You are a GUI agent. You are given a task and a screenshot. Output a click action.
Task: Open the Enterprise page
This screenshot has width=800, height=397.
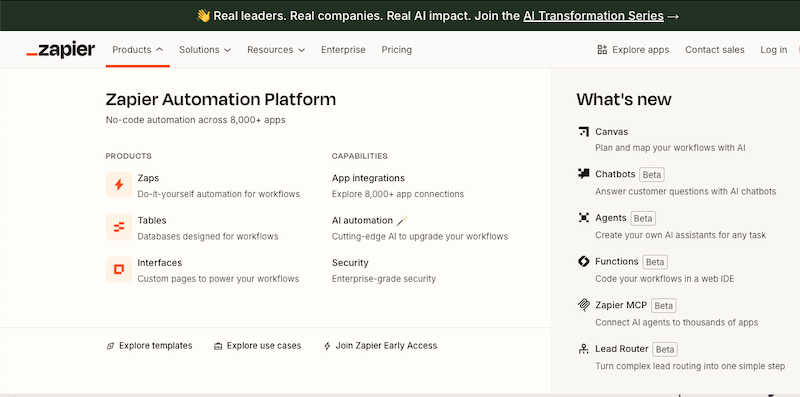(x=343, y=49)
